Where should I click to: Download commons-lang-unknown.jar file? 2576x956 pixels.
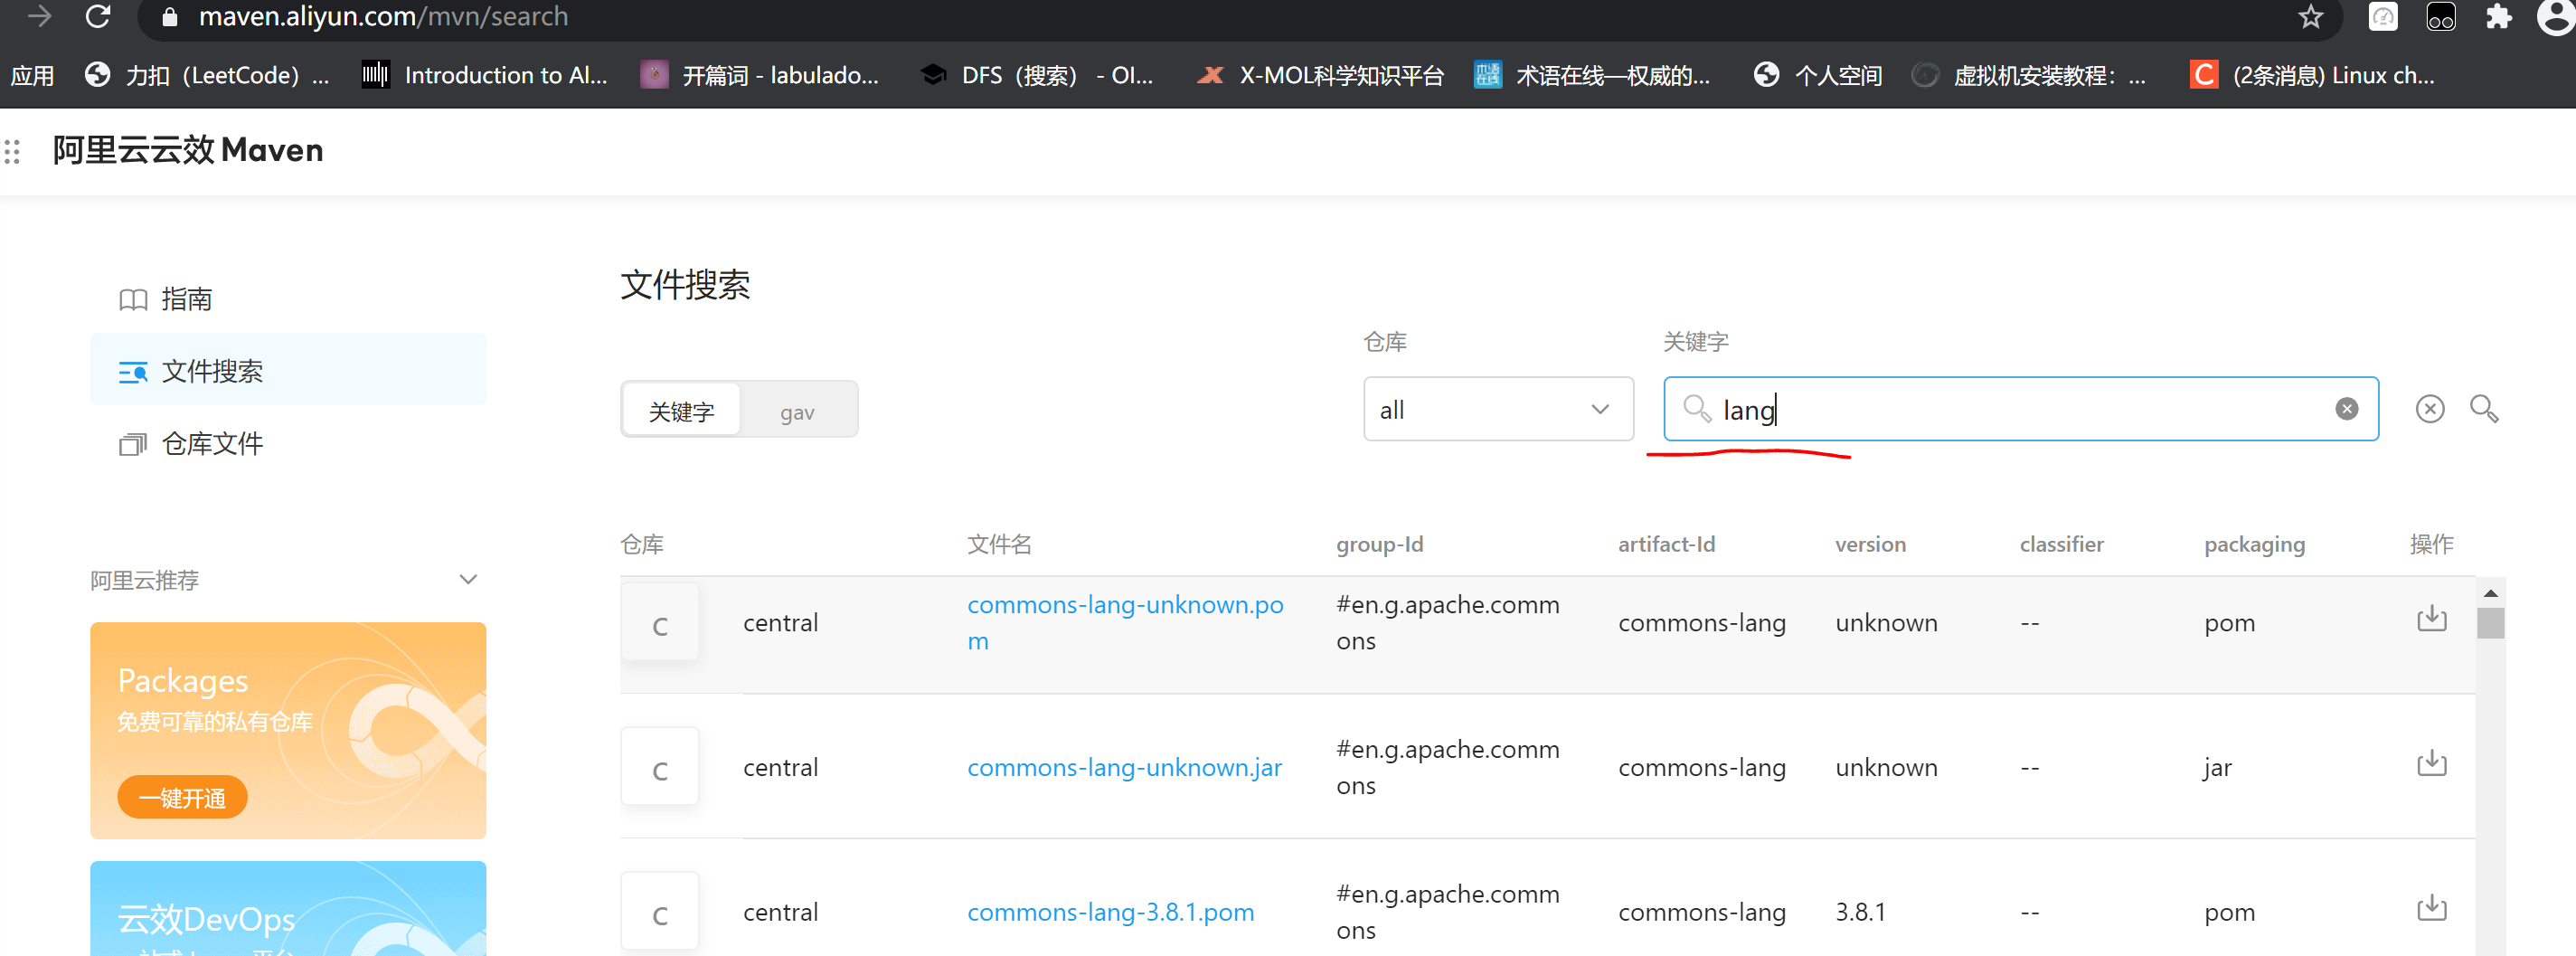2431,765
